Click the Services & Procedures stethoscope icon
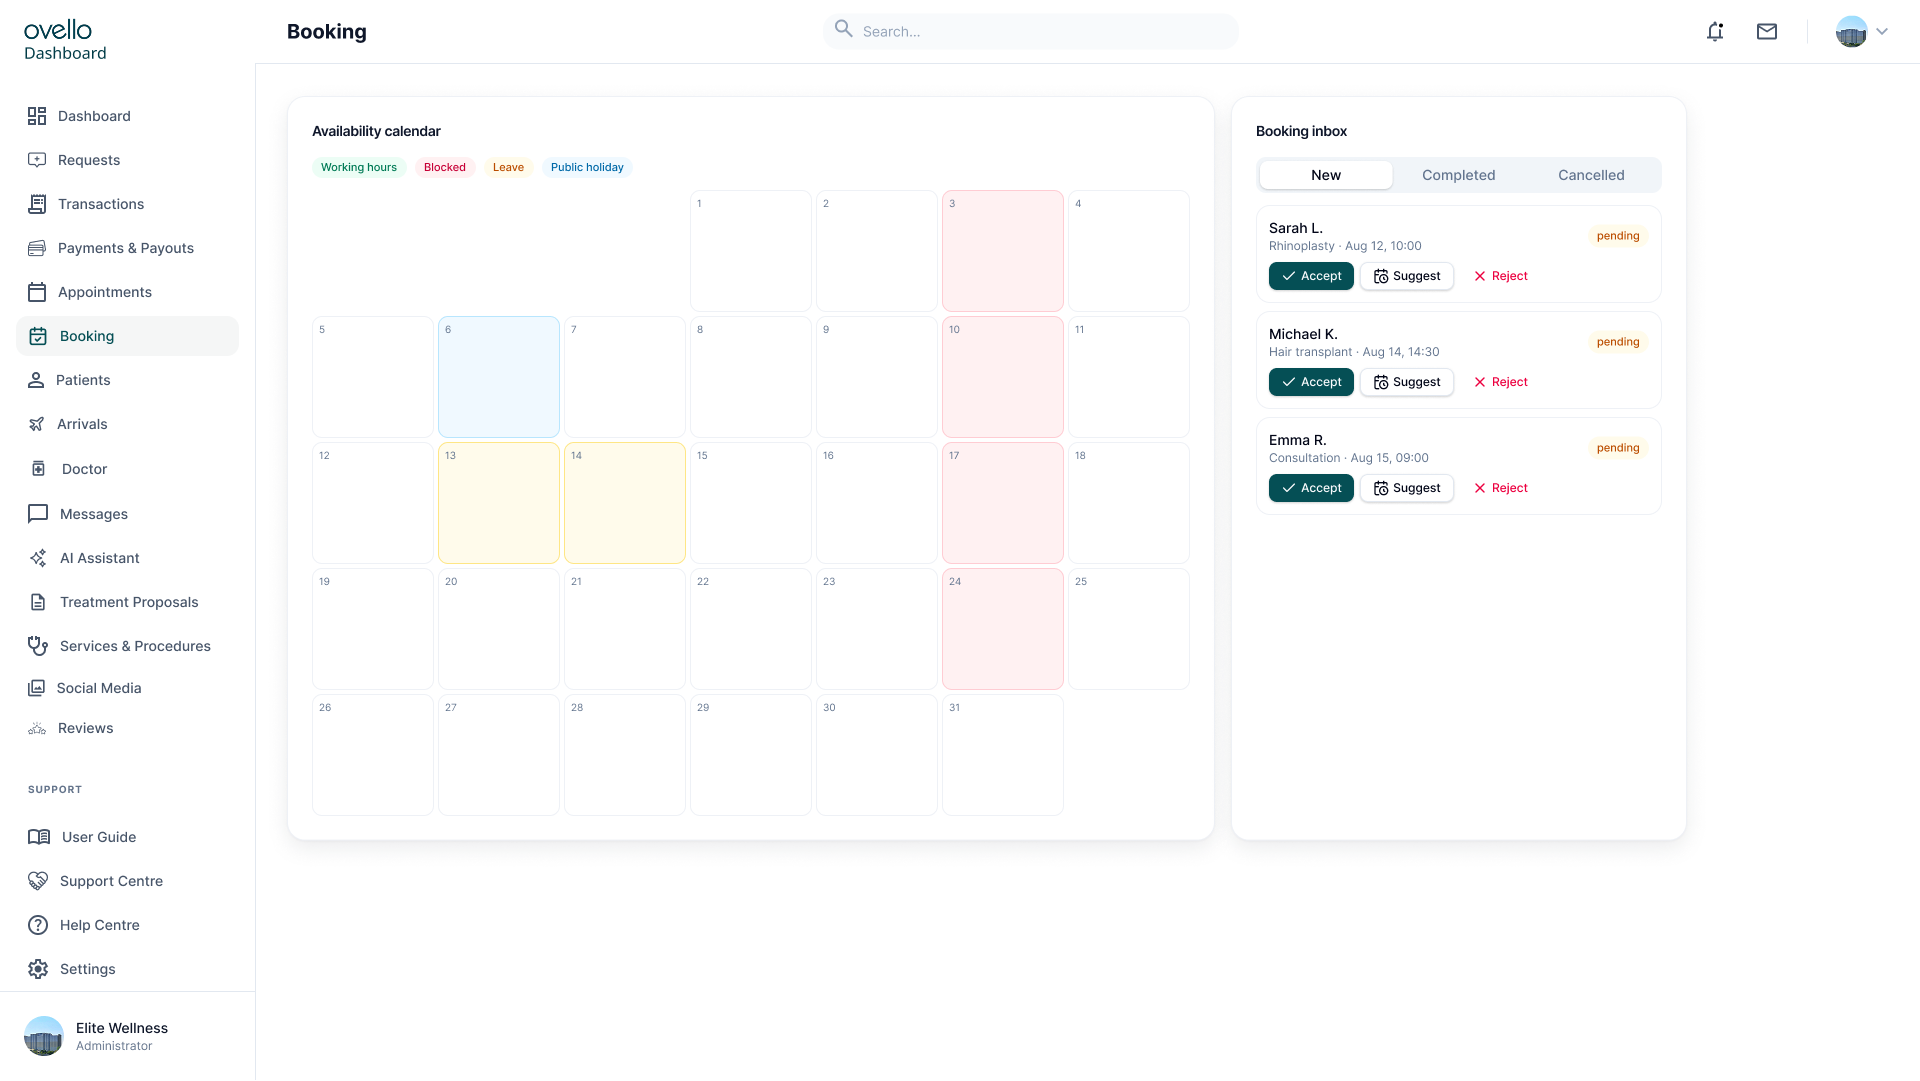Viewport: 1920px width, 1081px height. (x=38, y=646)
